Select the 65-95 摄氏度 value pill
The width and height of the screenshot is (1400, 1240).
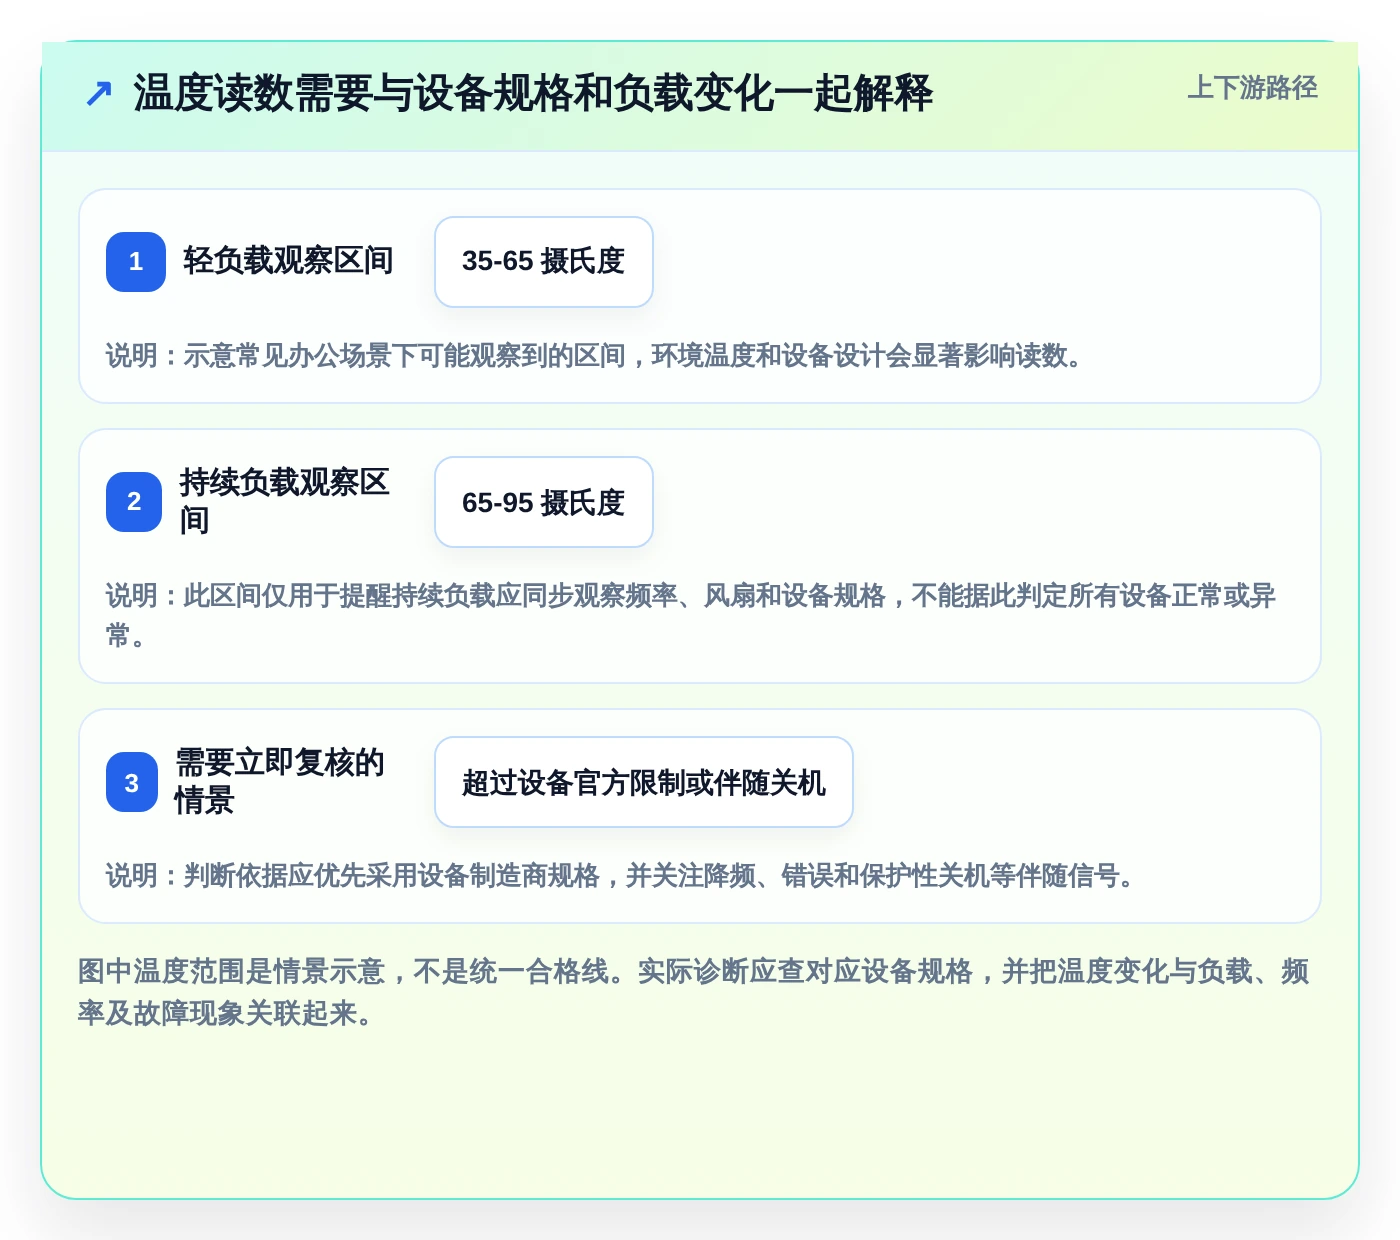click(544, 502)
